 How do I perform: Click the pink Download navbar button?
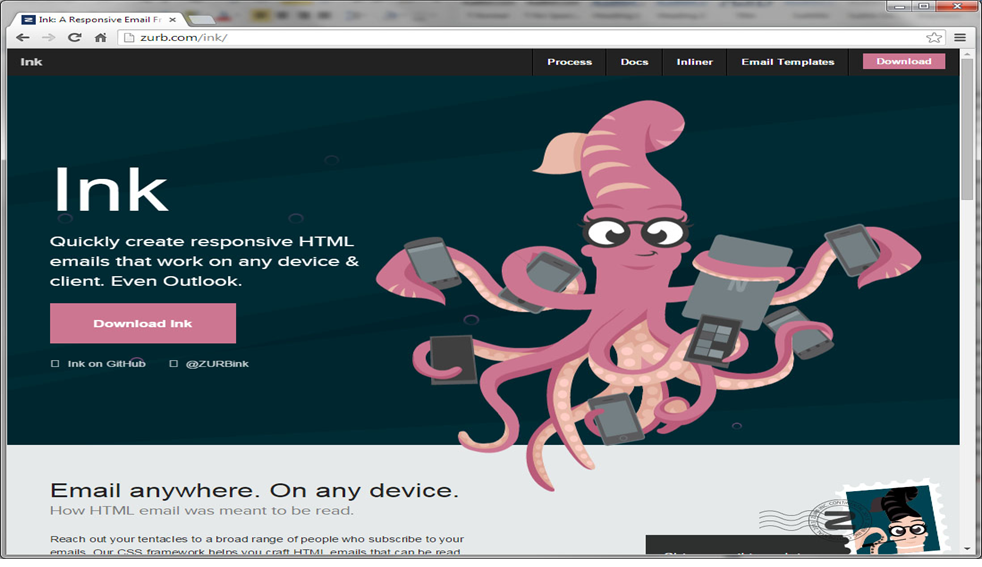[x=904, y=61]
